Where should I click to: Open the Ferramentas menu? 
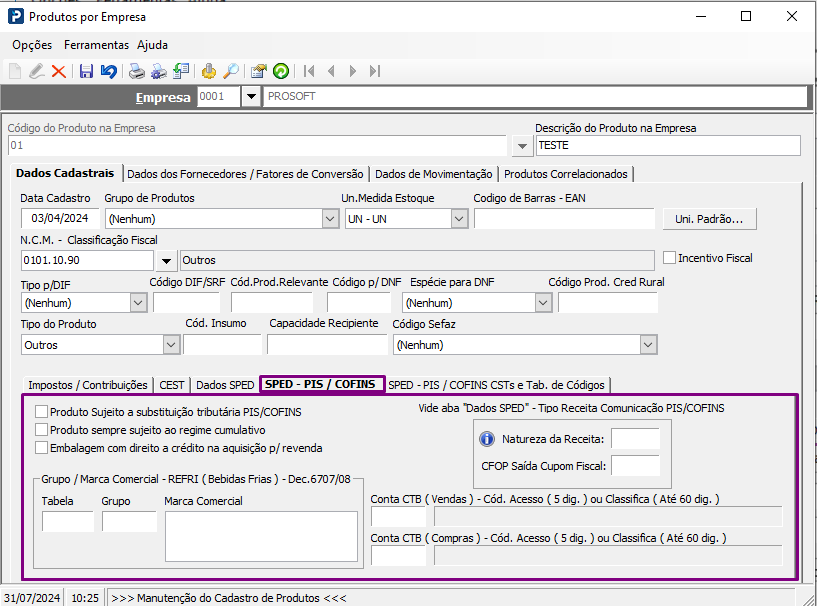pyautogui.click(x=96, y=45)
